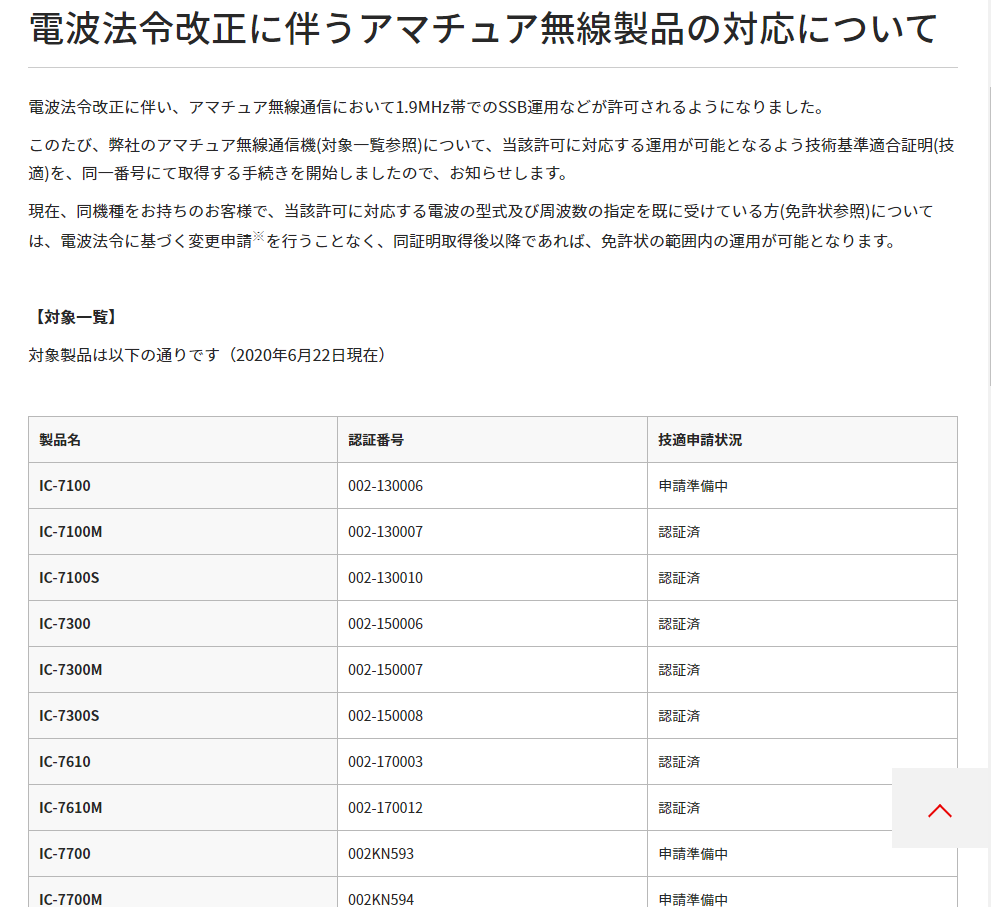Click certification number 002-170012
The width and height of the screenshot is (991, 907).
click(386, 808)
